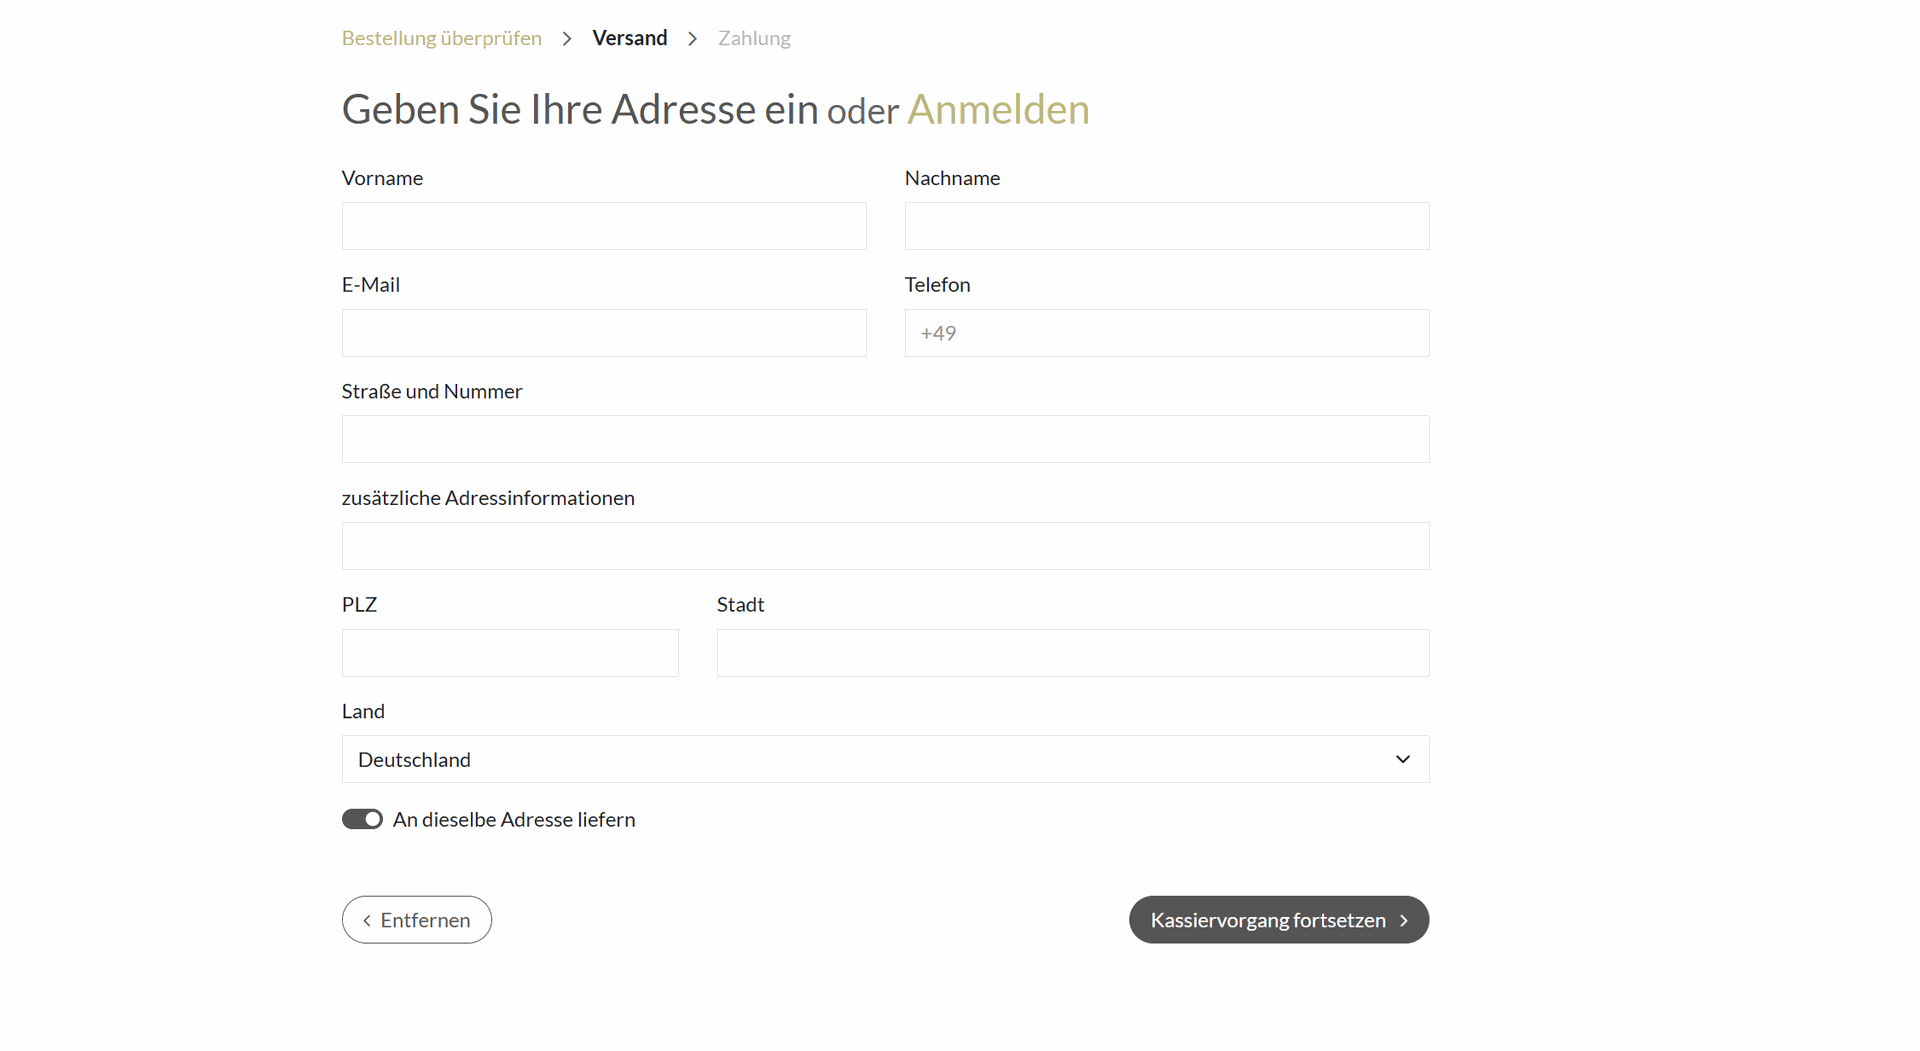Viewport: 1920px width, 1051px height.
Task: Select the PLZ postal code field
Action: tap(510, 653)
